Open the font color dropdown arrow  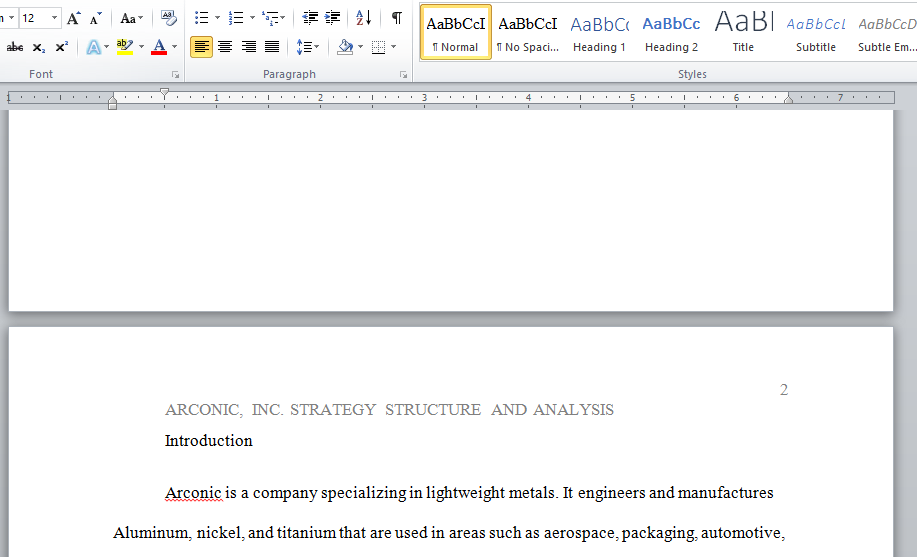pos(174,47)
